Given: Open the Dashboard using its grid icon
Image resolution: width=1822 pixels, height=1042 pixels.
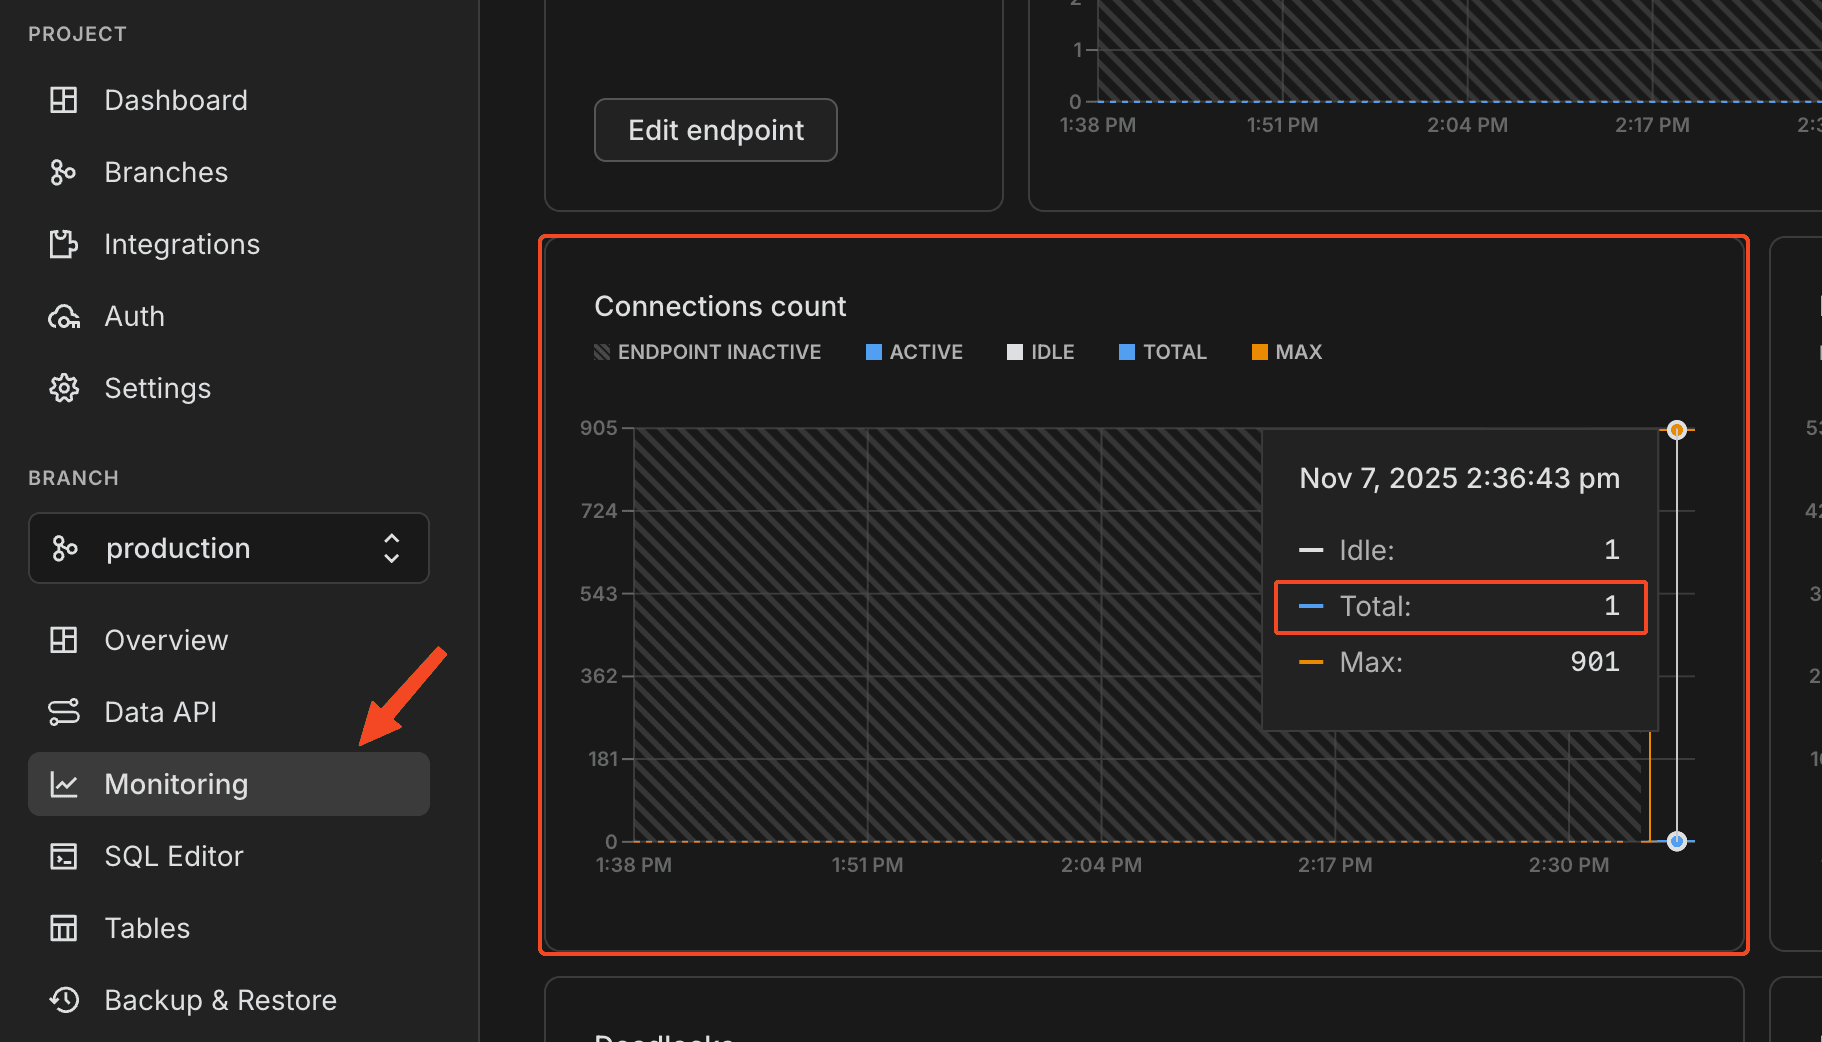Looking at the screenshot, I should [x=63, y=100].
